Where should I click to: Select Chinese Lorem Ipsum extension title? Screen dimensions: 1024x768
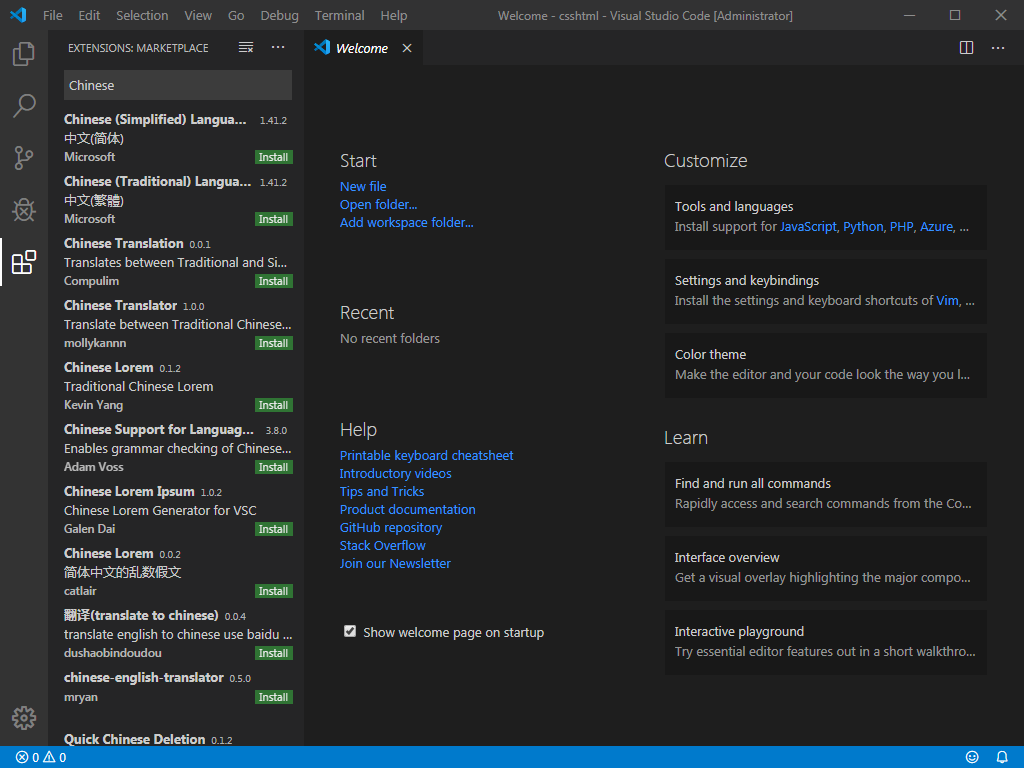[x=129, y=492]
